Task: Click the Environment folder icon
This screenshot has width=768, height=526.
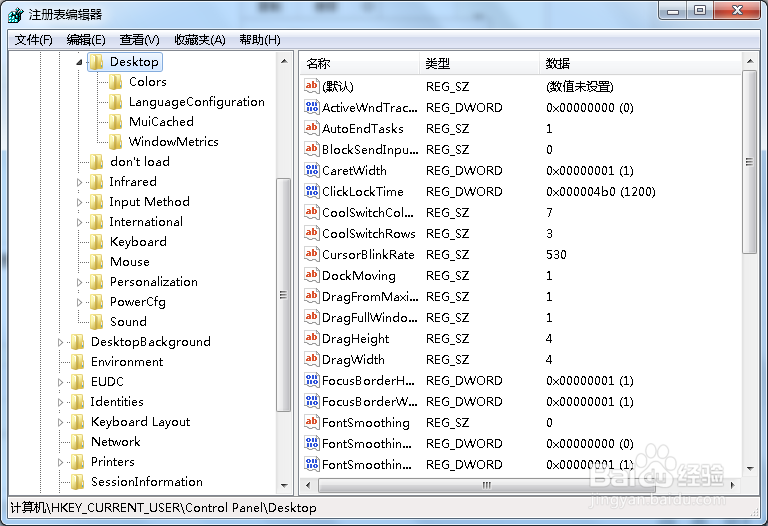Action: tap(77, 362)
